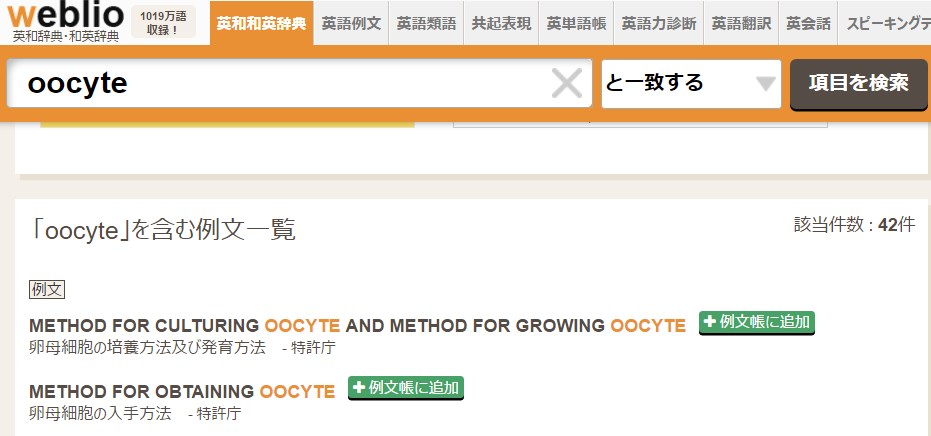Image resolution: width=931 pixels, height=436 pixels.
Task: Open the と一致する match type dropdown
Action: [x=691, y=84]
